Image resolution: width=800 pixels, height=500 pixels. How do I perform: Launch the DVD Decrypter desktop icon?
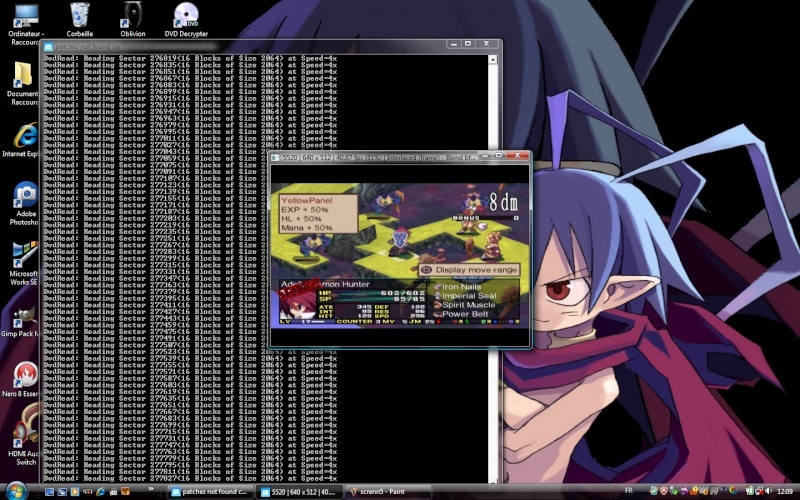[186, 20]
